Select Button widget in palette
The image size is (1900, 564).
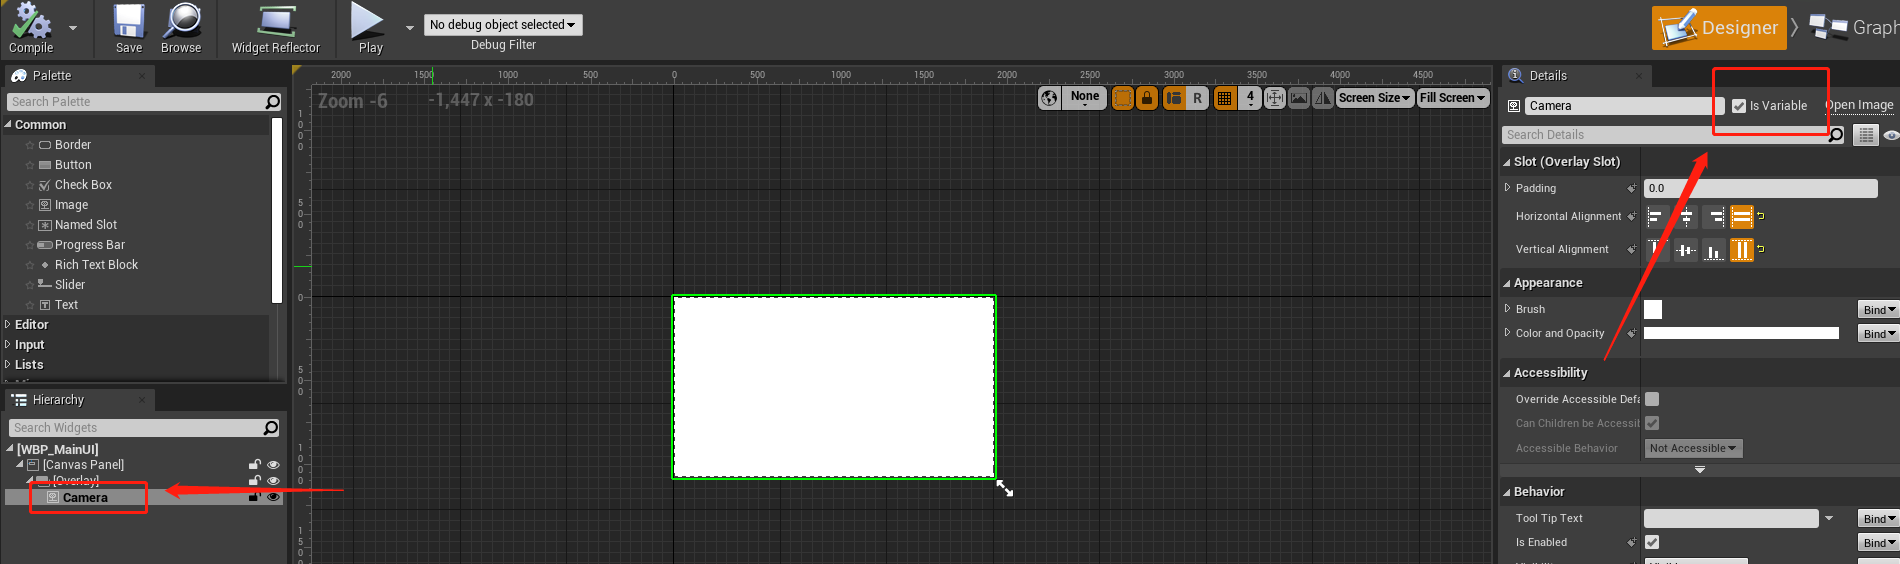point(73,165)
